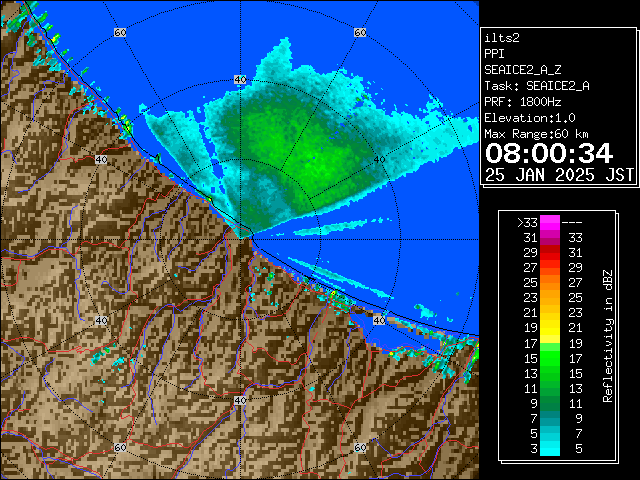640x480 pixels.
Task: Click the ">33" legend threshold label
Action: pyautogui.click(x=527, y=223)
